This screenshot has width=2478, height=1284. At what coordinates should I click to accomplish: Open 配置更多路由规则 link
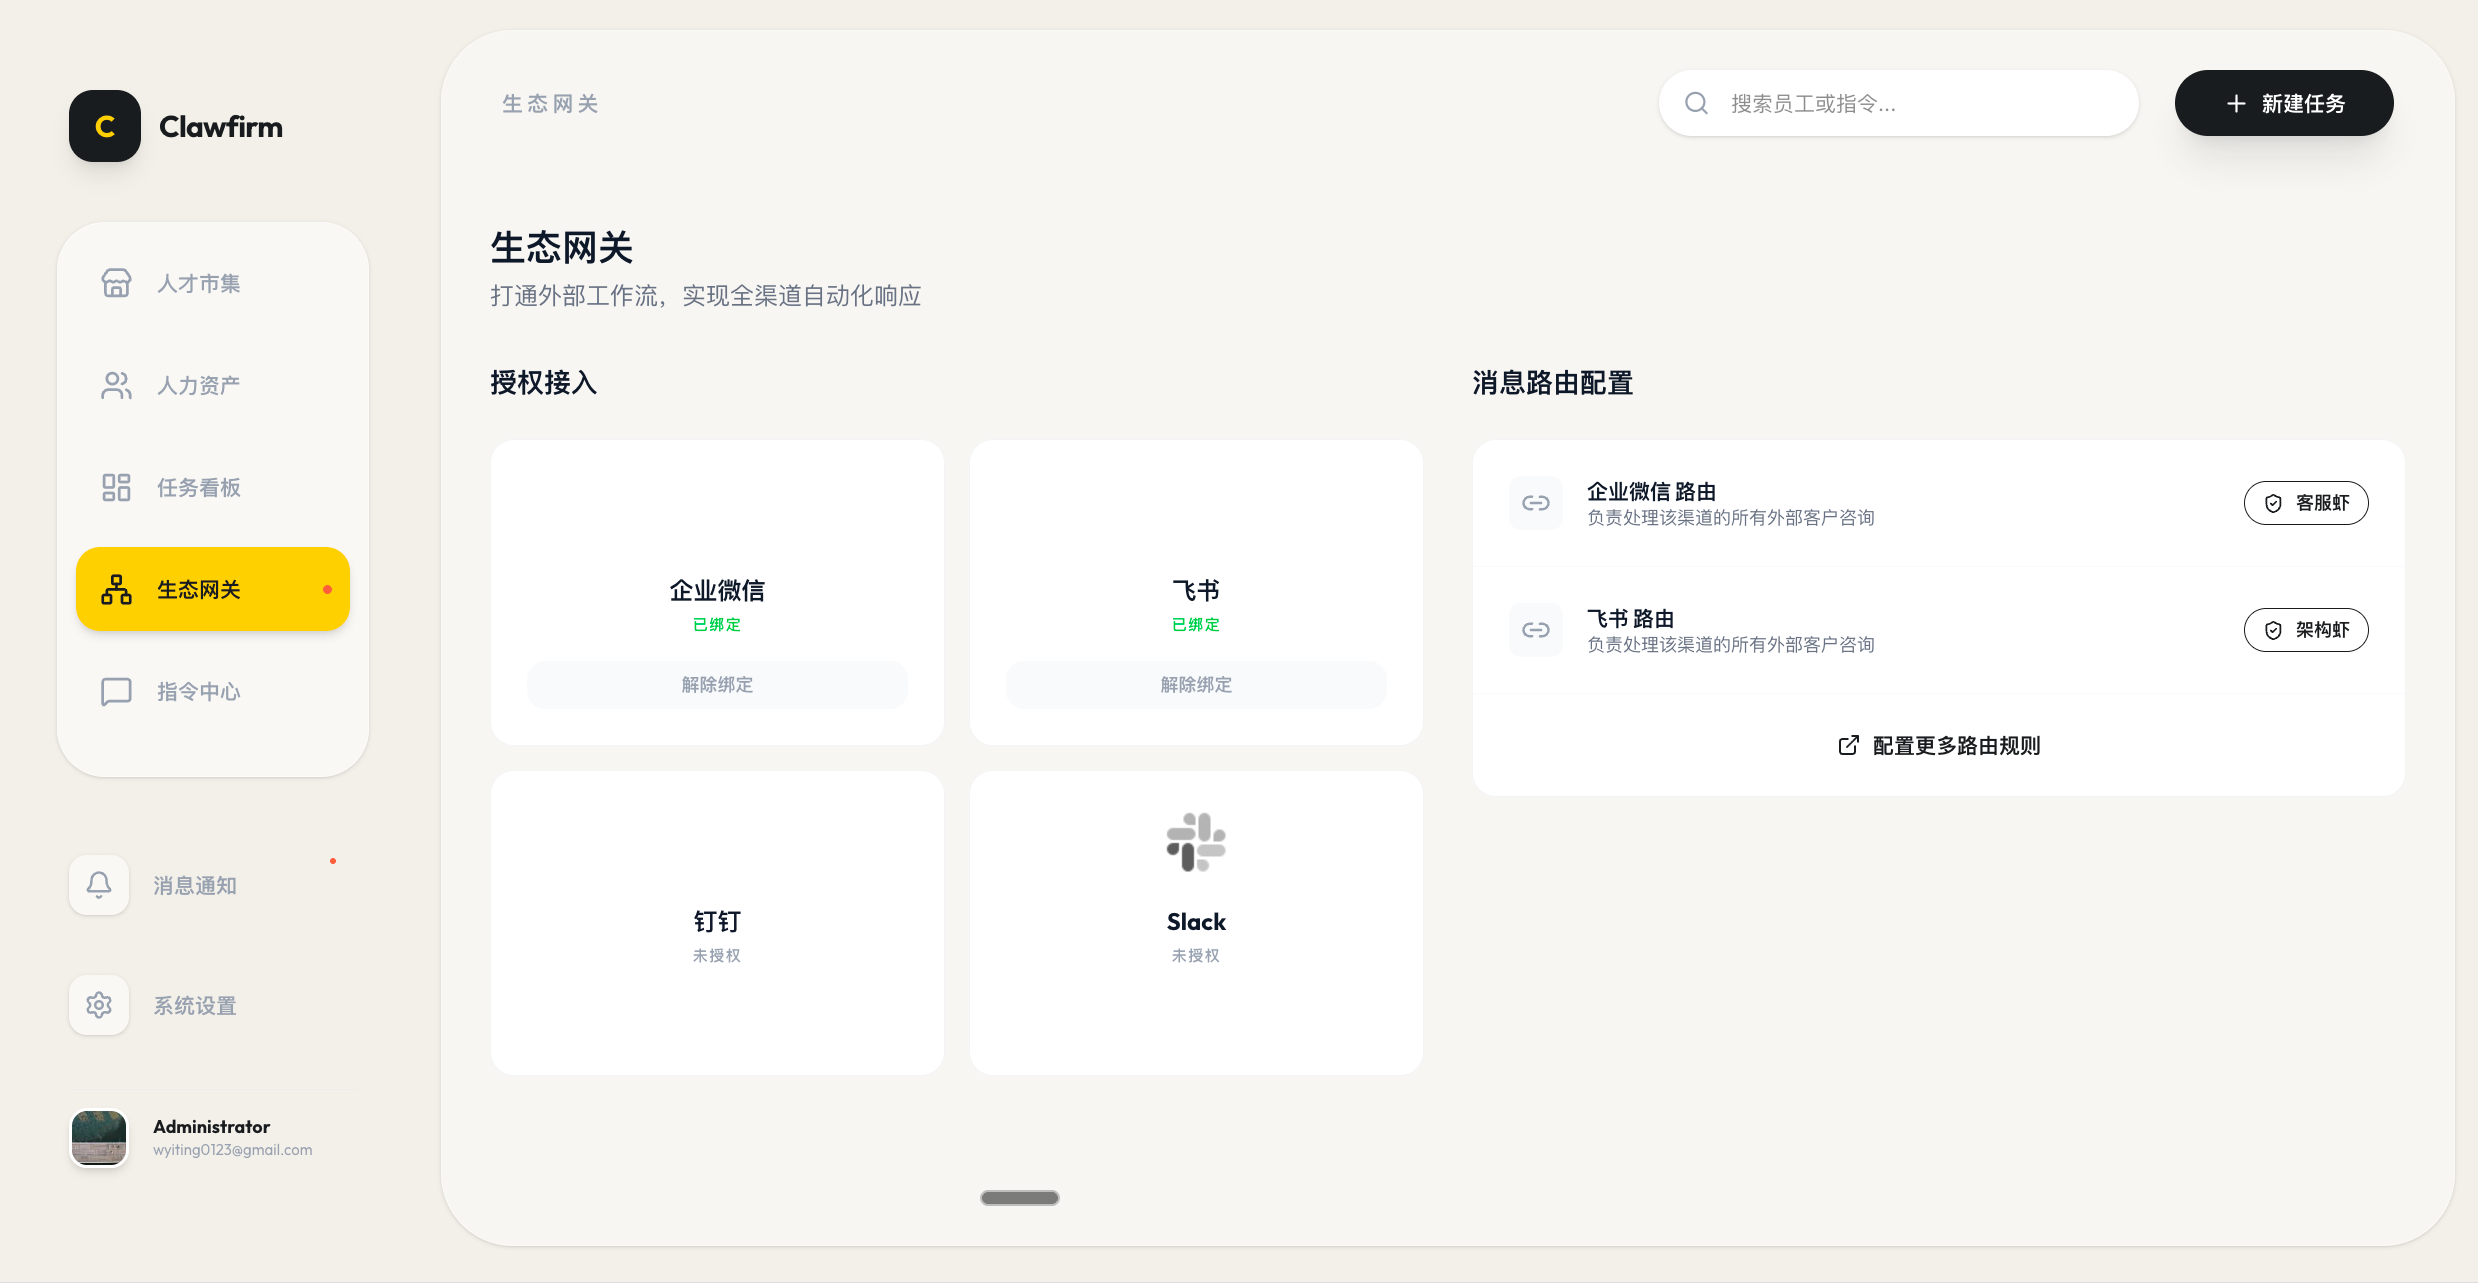[x=1937, y=745]
